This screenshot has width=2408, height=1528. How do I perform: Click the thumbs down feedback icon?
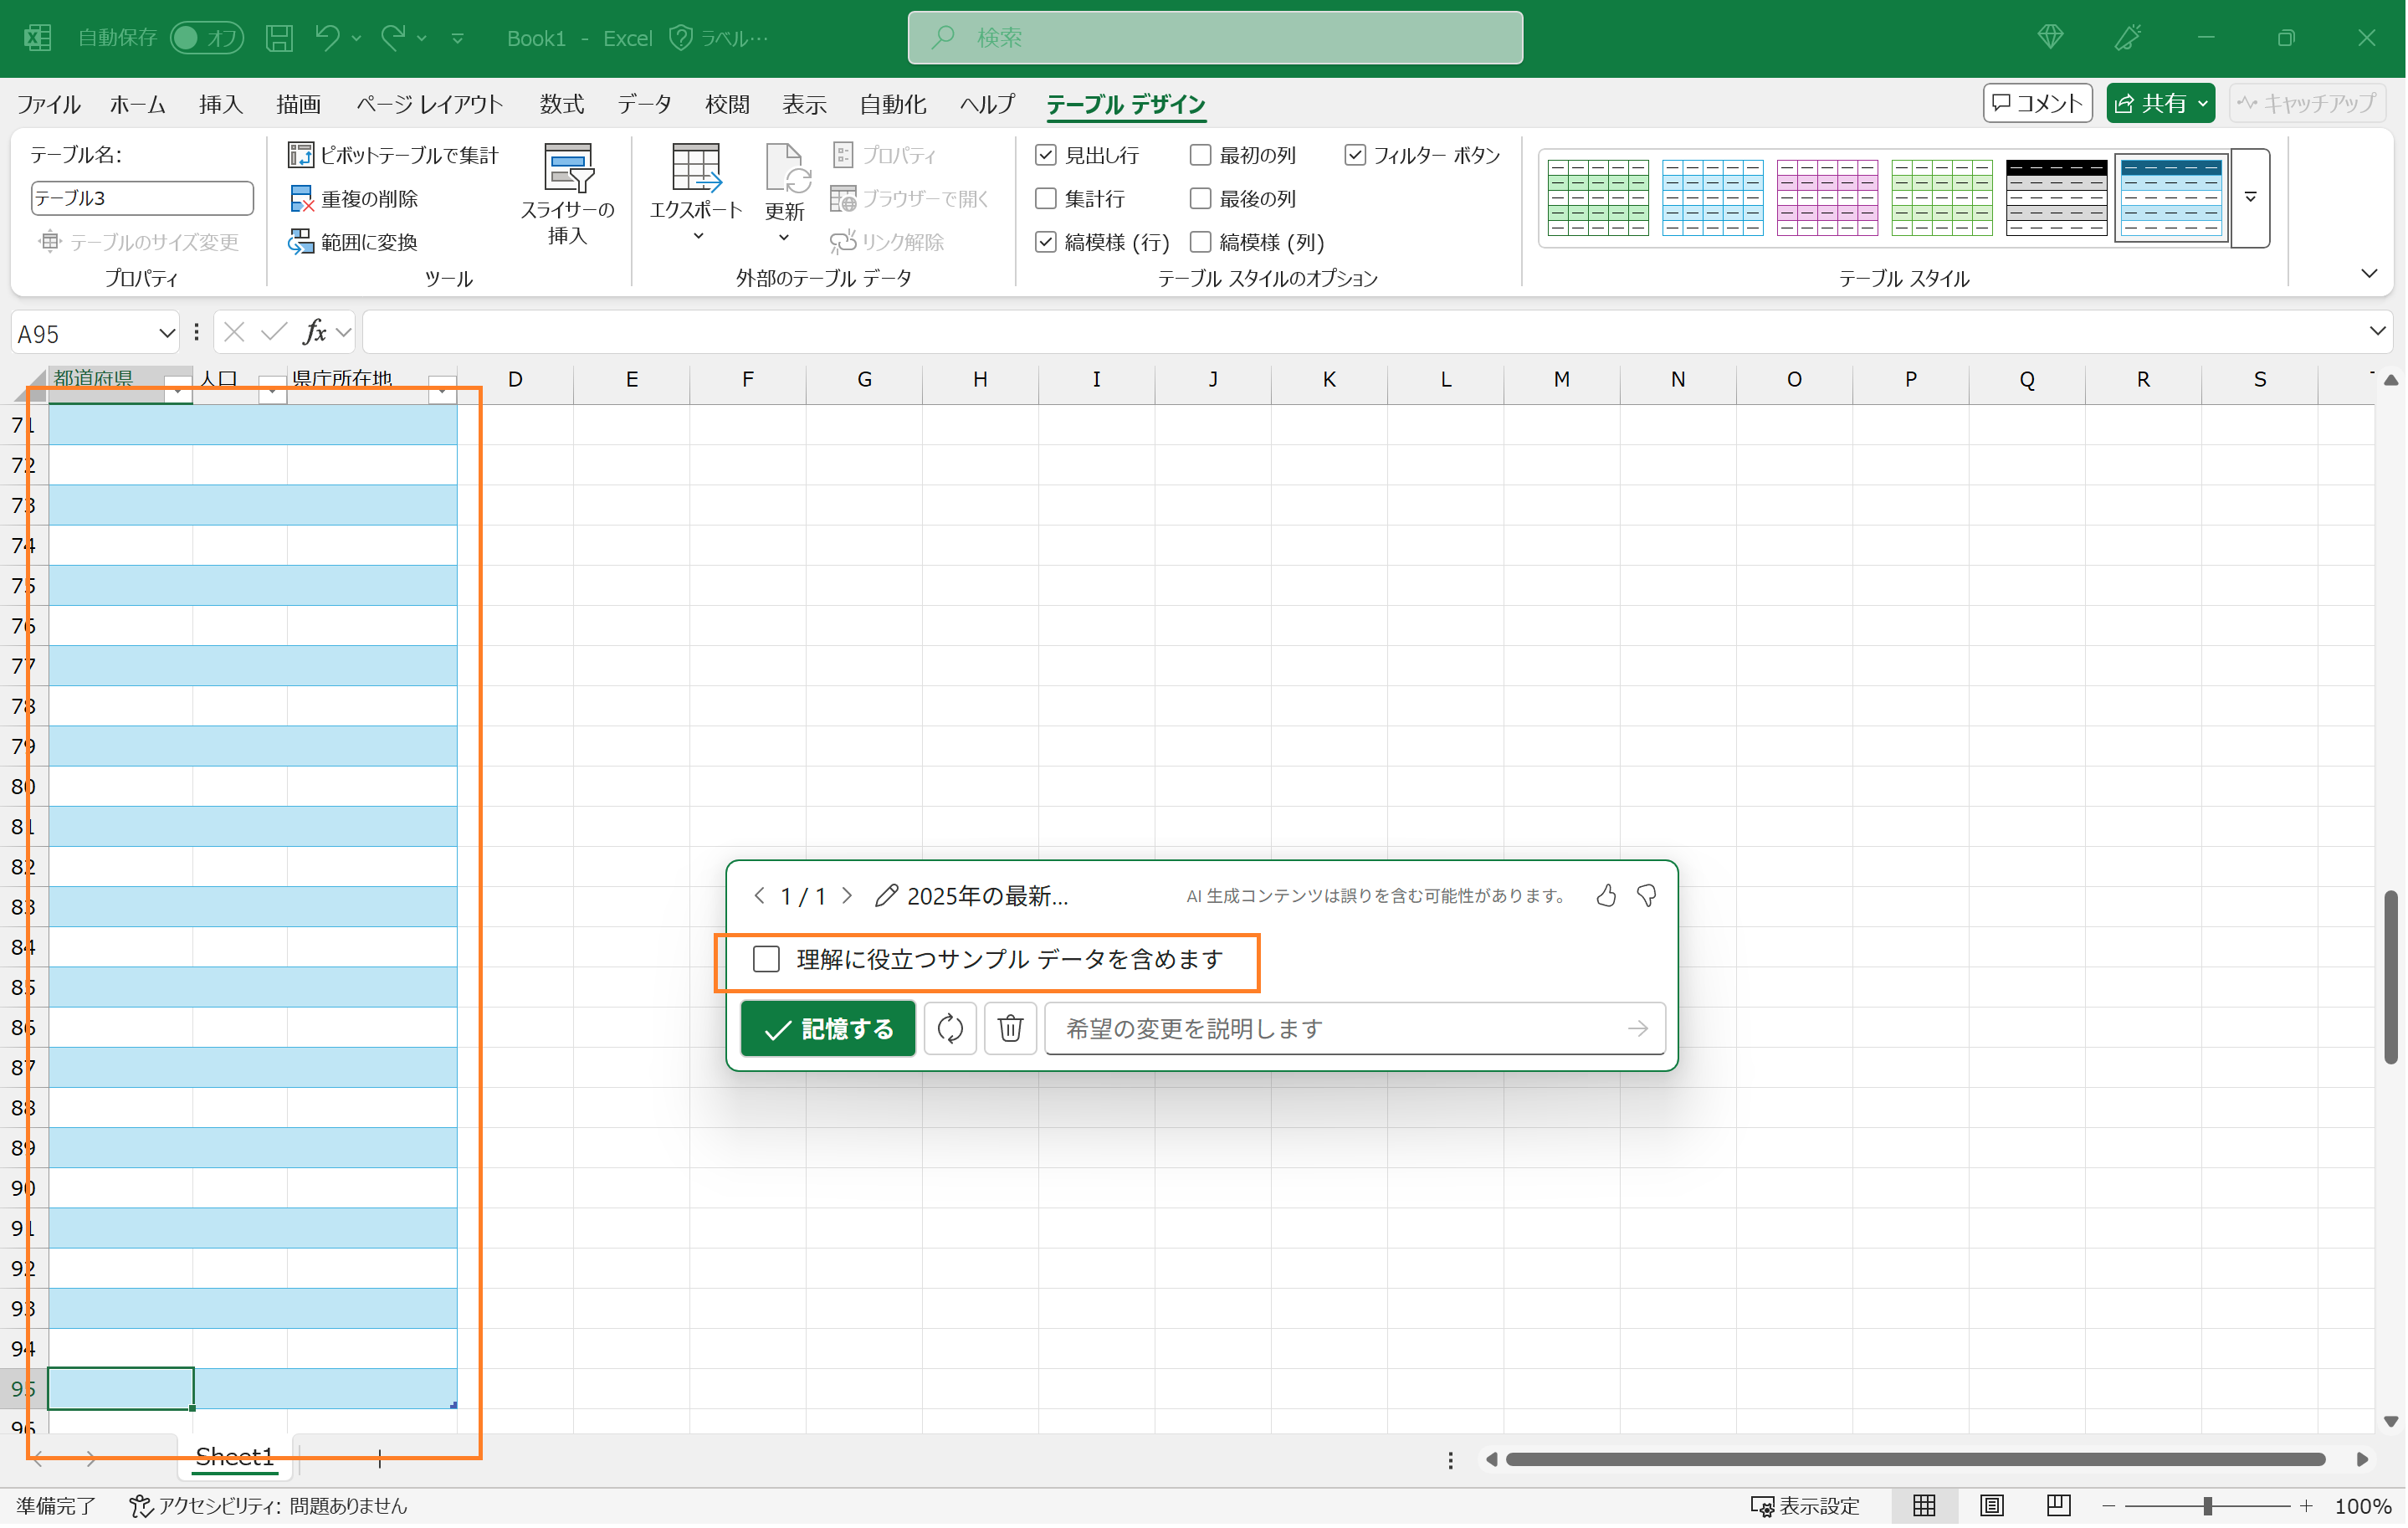(x=1646, y=896)
